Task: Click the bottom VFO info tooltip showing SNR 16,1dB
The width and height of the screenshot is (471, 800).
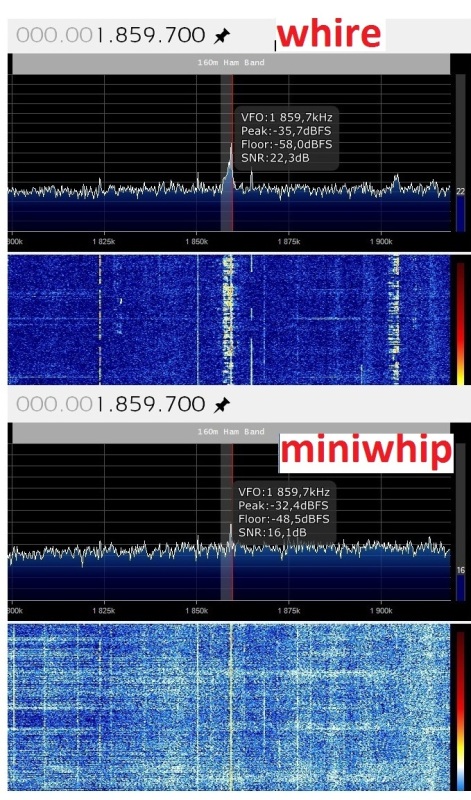Action: click(285, 512)
